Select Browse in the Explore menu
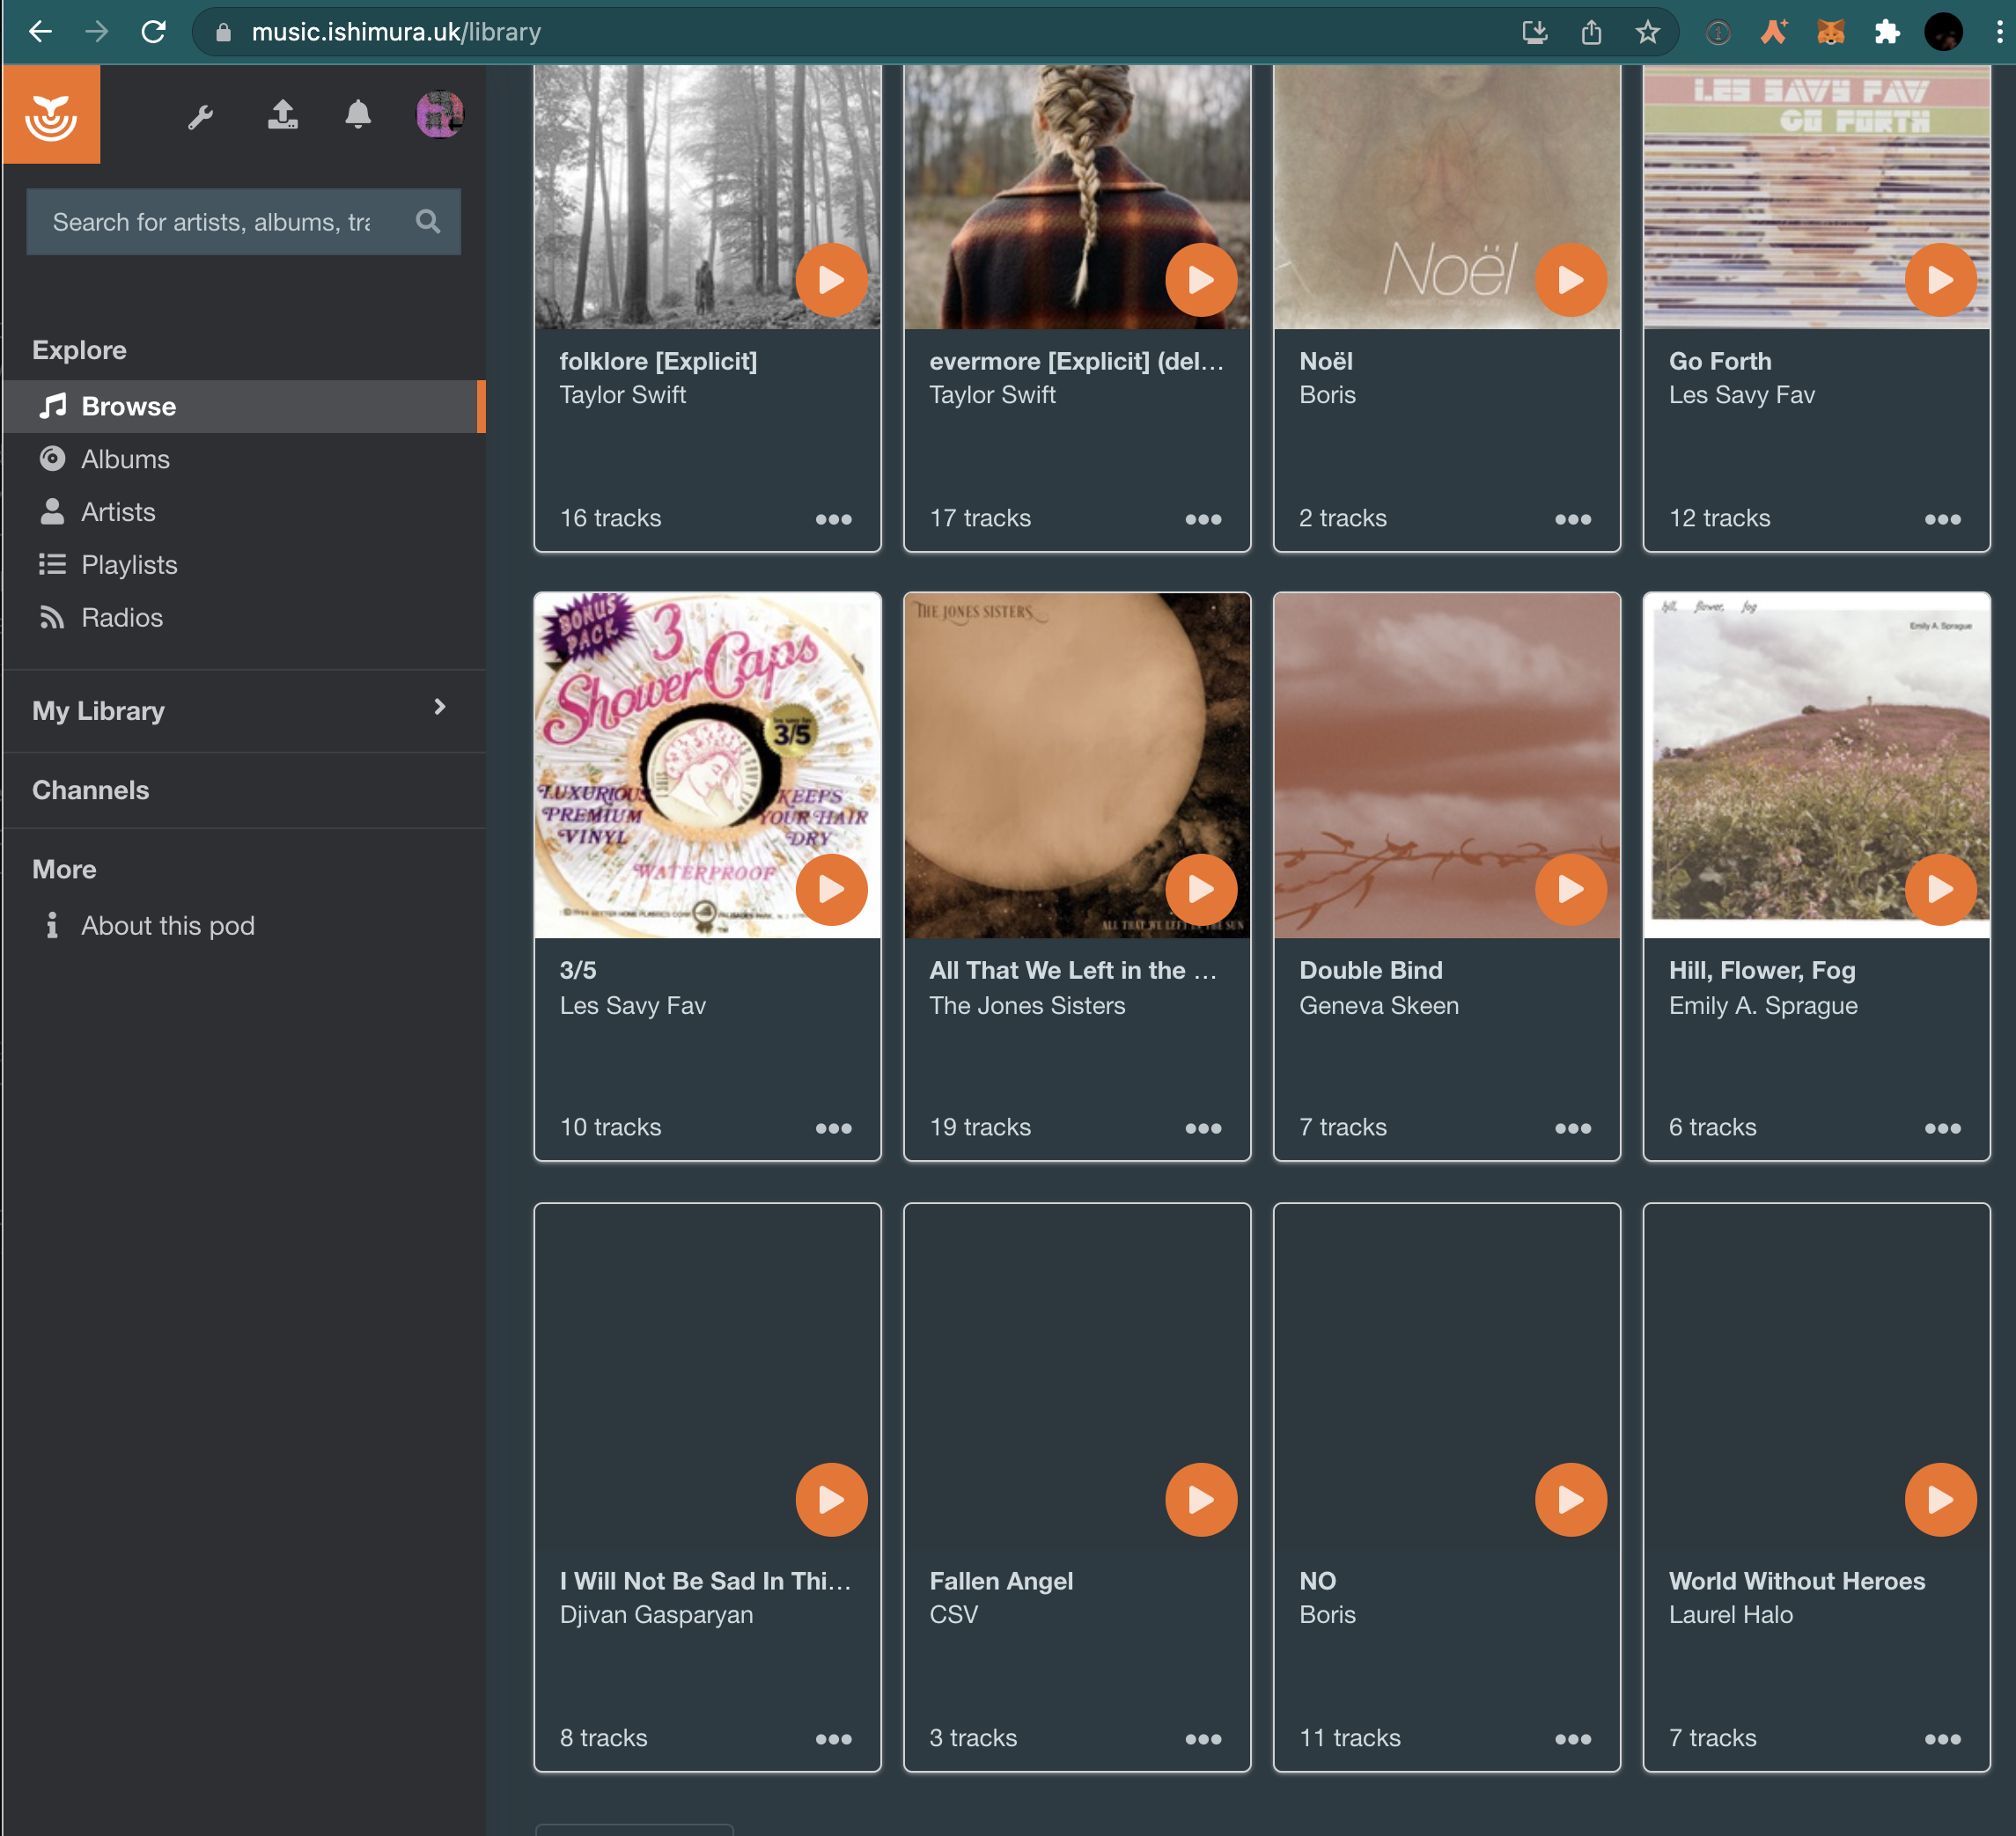Viewport: 2016px width, 1836px height. click(x=244, y=406)
